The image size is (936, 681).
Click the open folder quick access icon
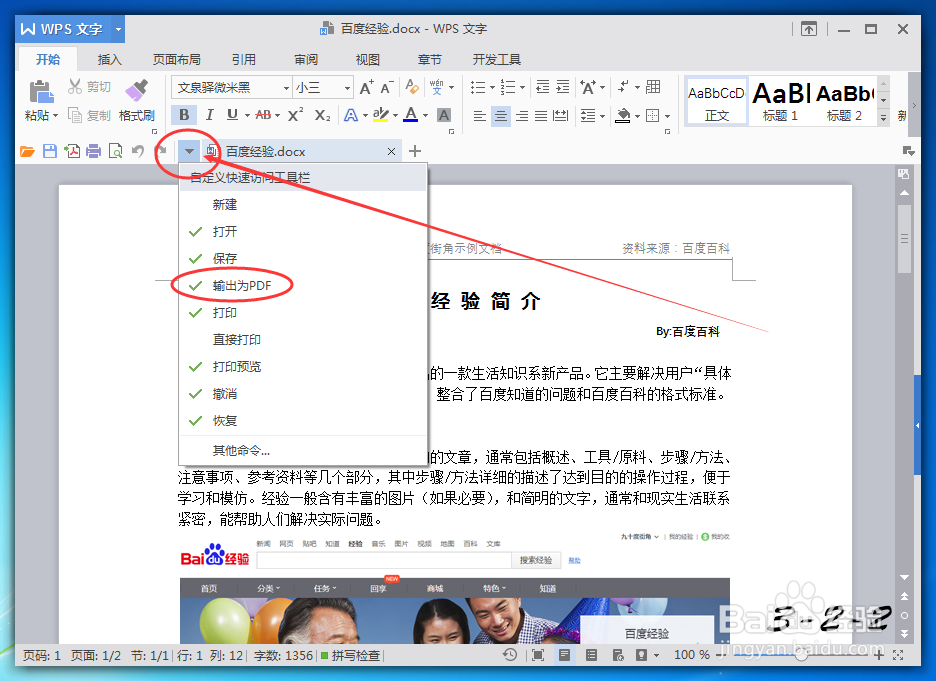tap(27, 152)
